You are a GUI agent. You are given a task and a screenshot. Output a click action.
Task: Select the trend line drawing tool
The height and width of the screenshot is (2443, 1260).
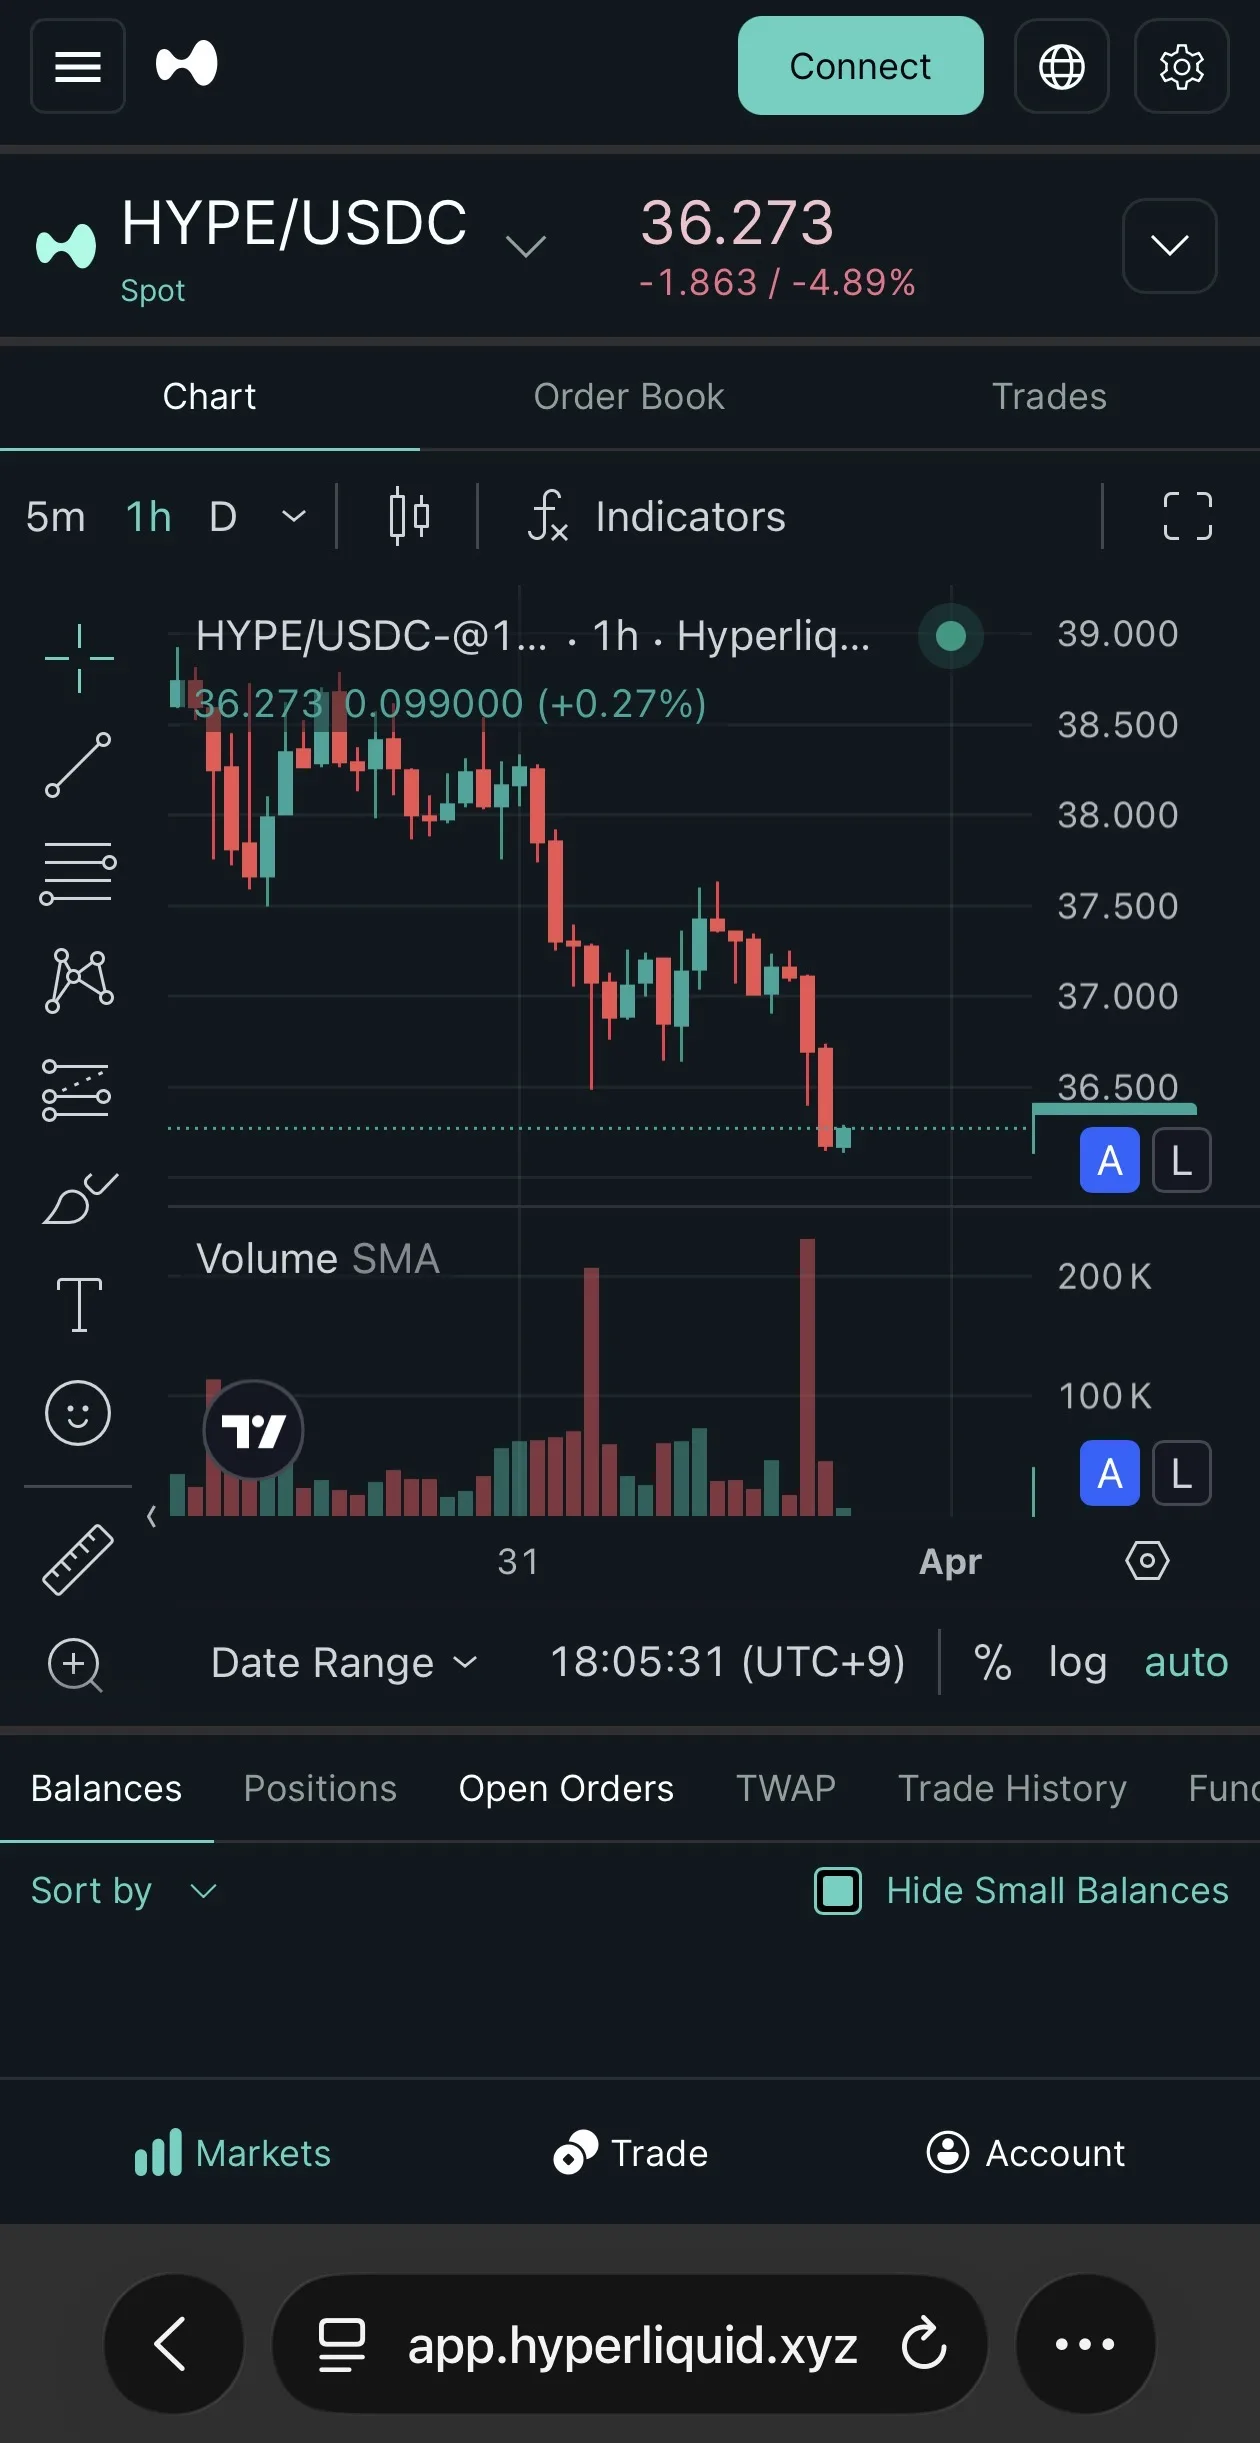[x=79, y=765]
